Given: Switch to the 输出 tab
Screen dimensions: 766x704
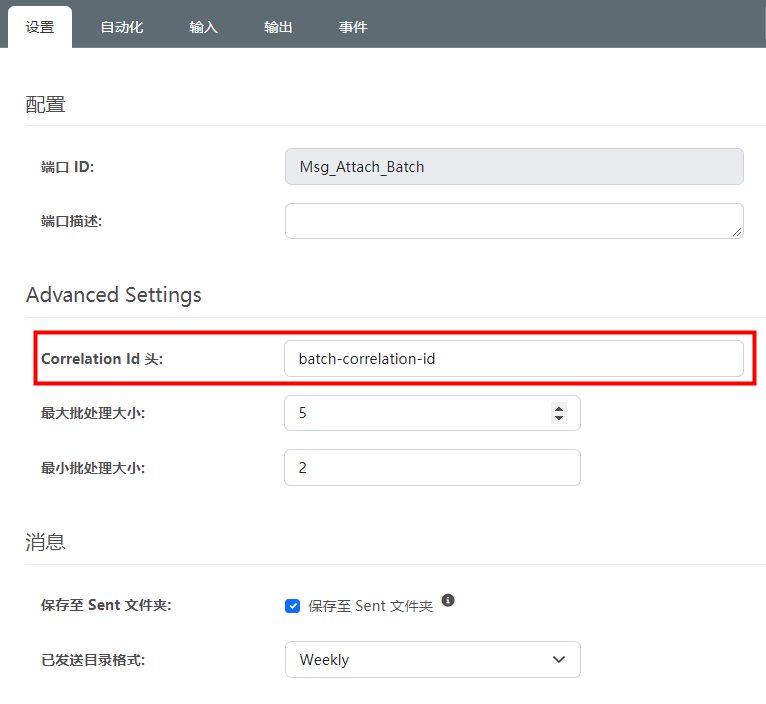Looking at the screenshot, I should (x=278, y=27).
